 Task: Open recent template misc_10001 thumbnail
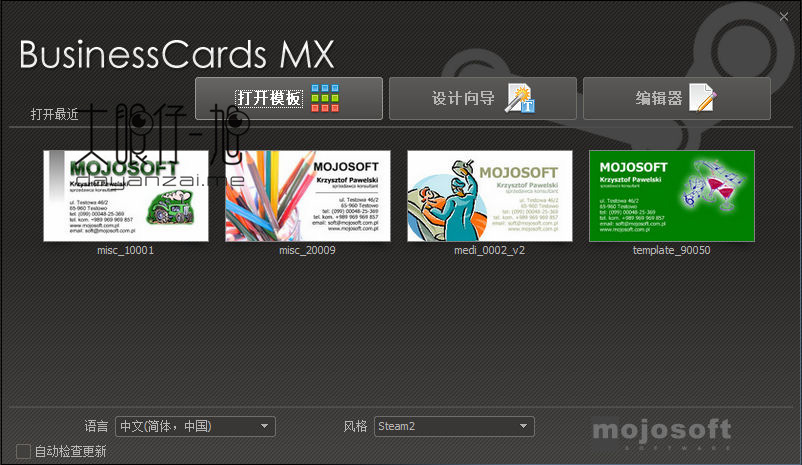click(x=126, y=196)
